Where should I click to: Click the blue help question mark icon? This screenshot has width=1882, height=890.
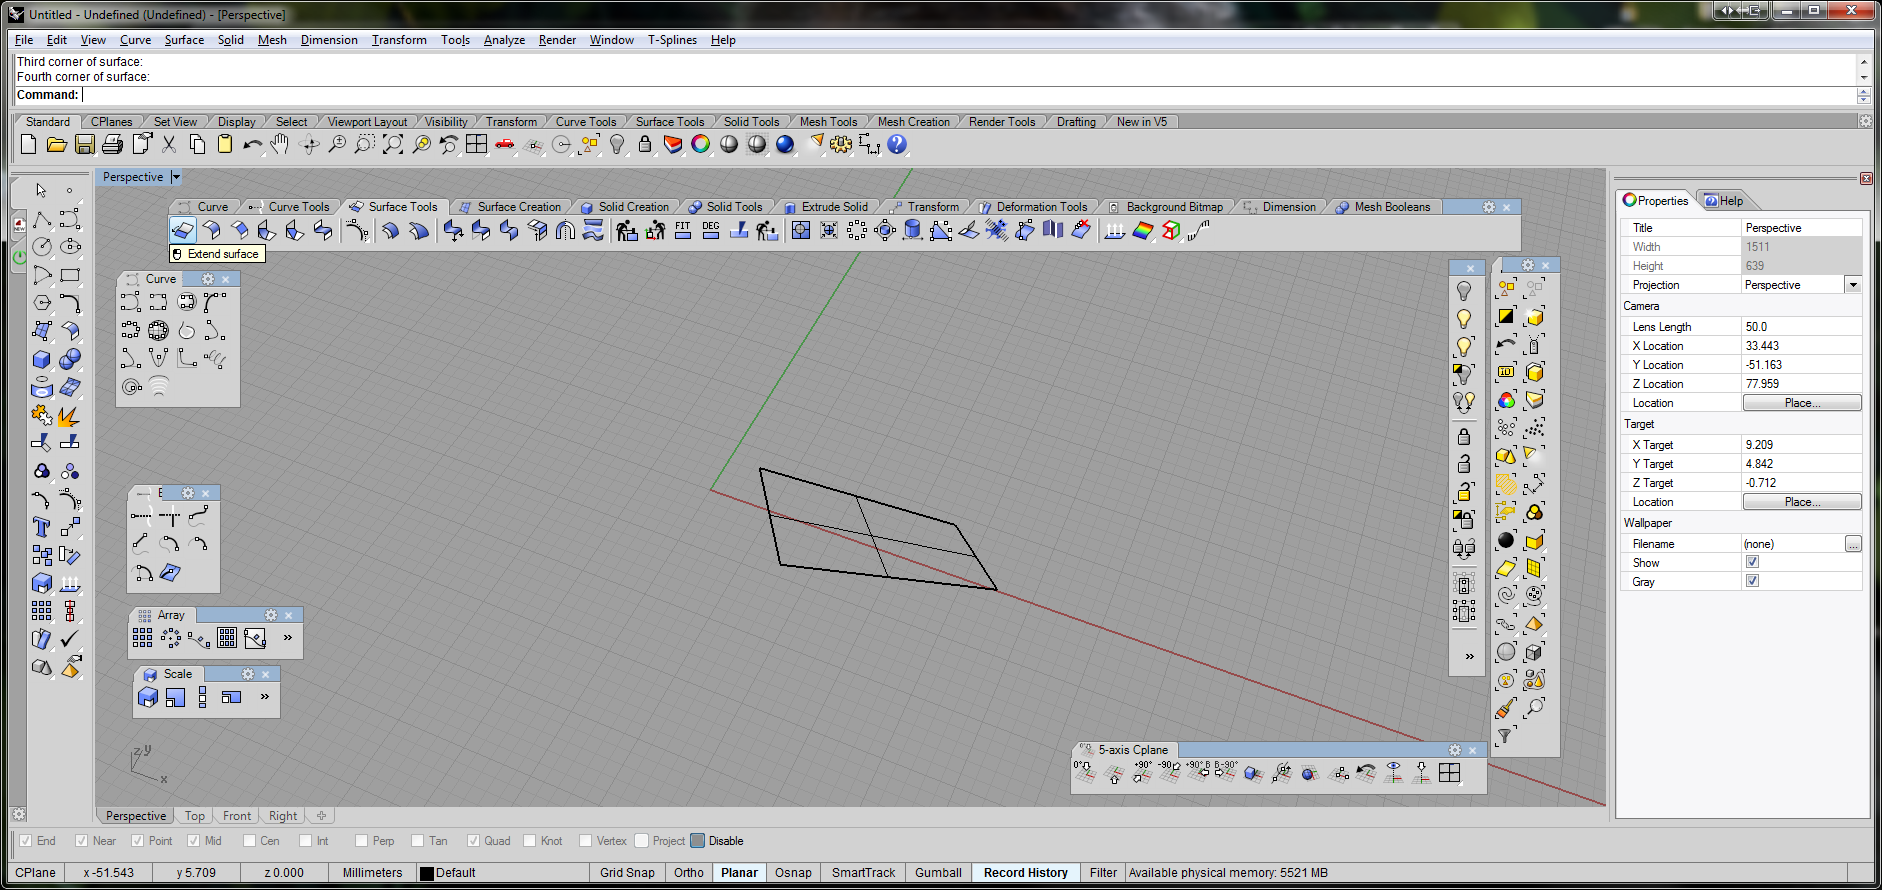(897, 145)
